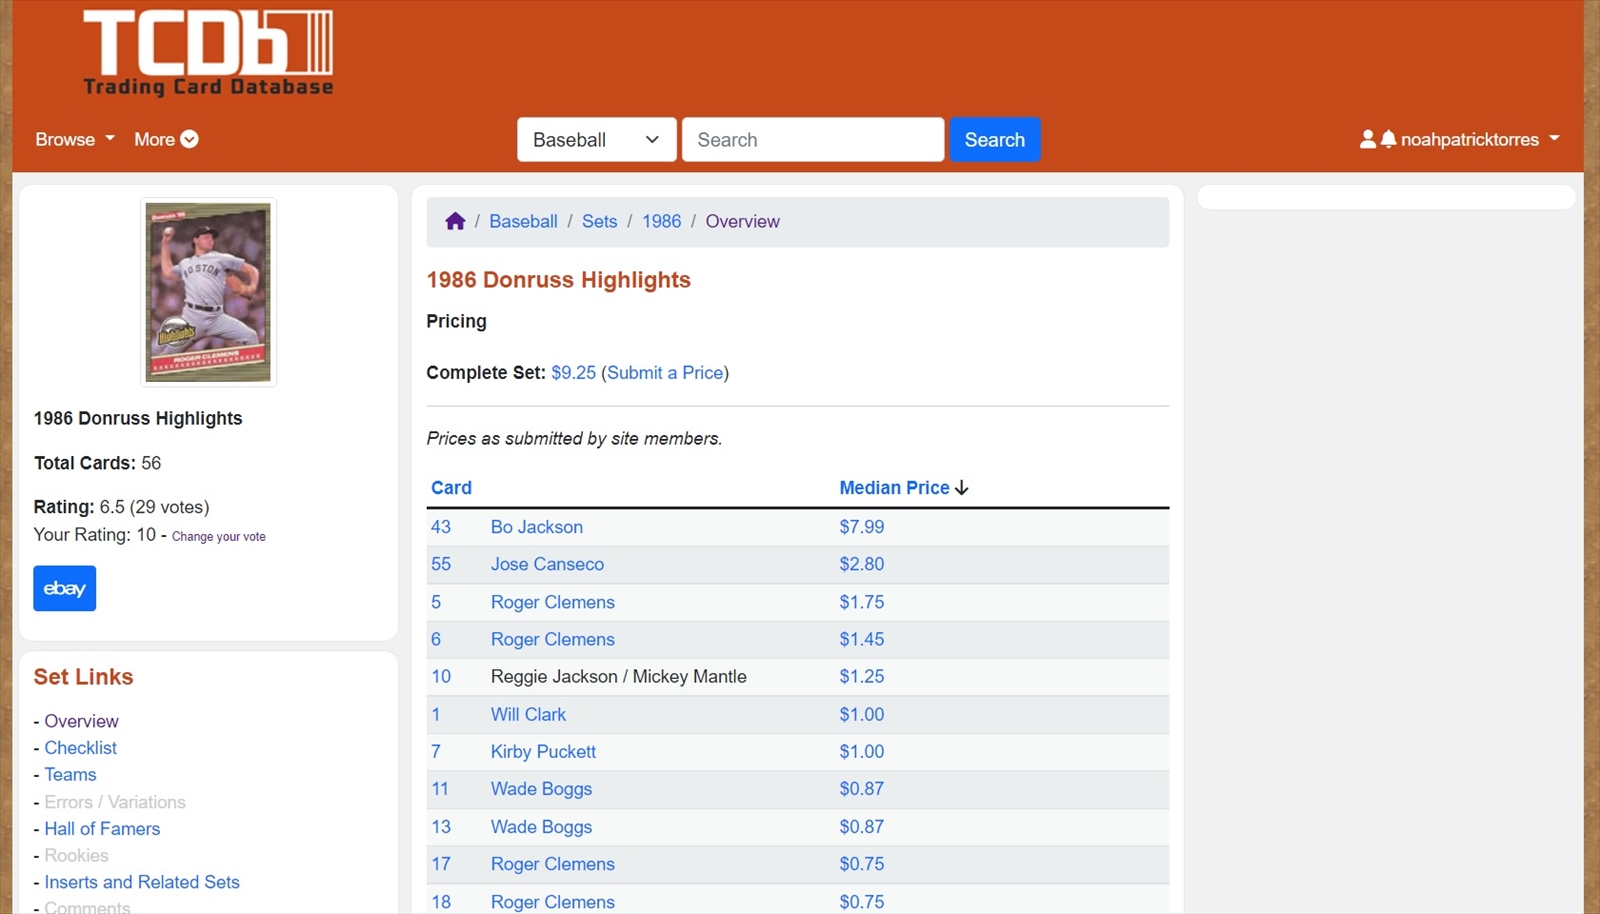This screenshot has width=1600, height=914.
Task: Open Hall of Famers in Set Links
Action: pyautogui.click(x=102, y=829)
